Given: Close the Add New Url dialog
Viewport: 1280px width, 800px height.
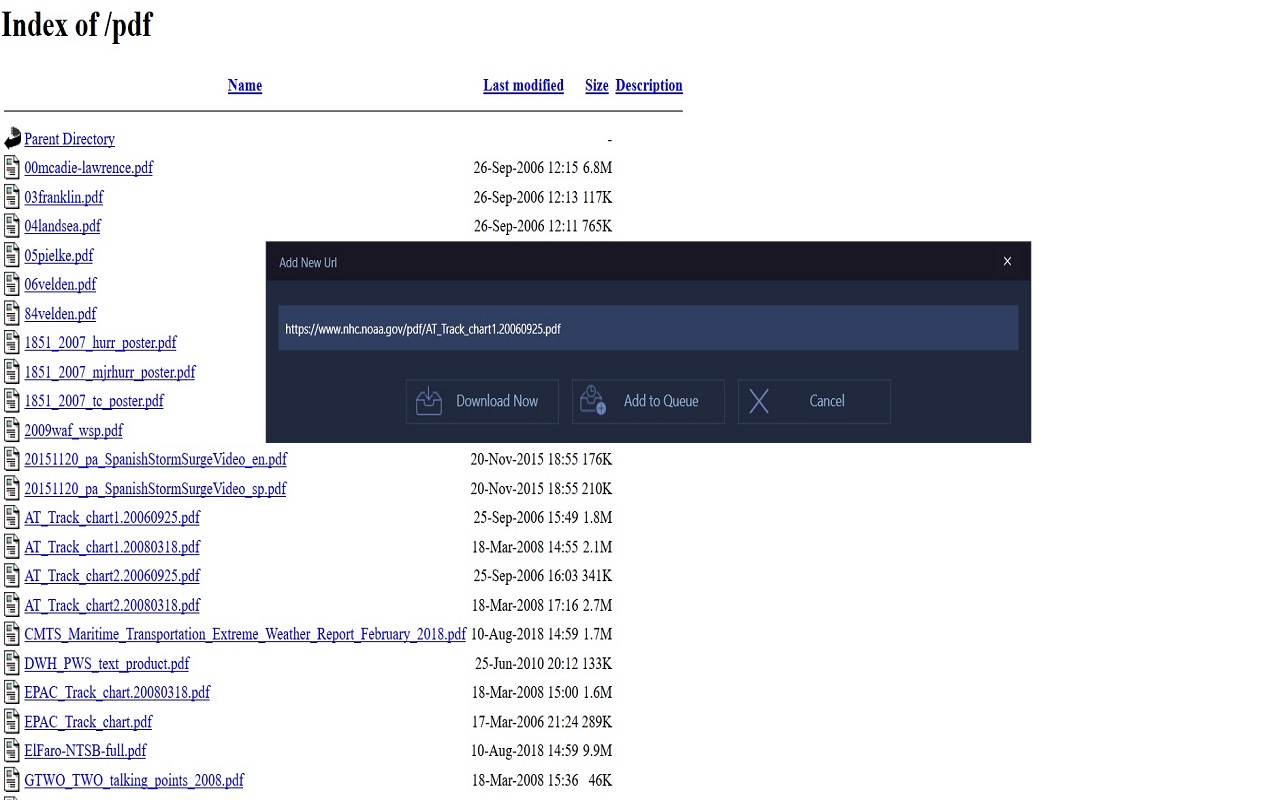Looking at the screenshot, I should pos(1007,261).
